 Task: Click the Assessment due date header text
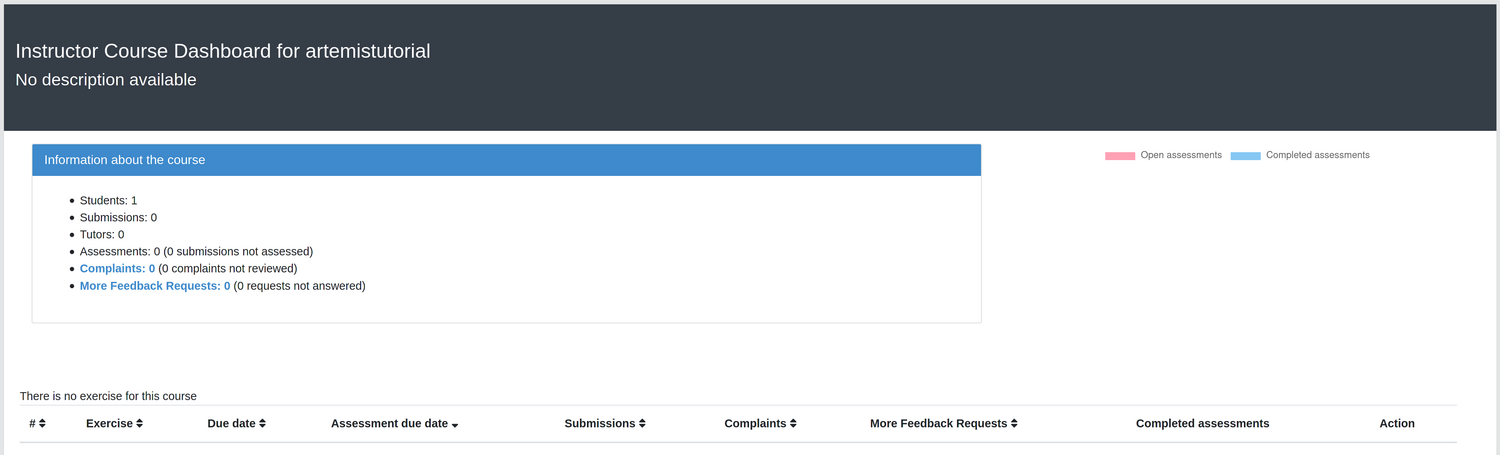point(389,424)
